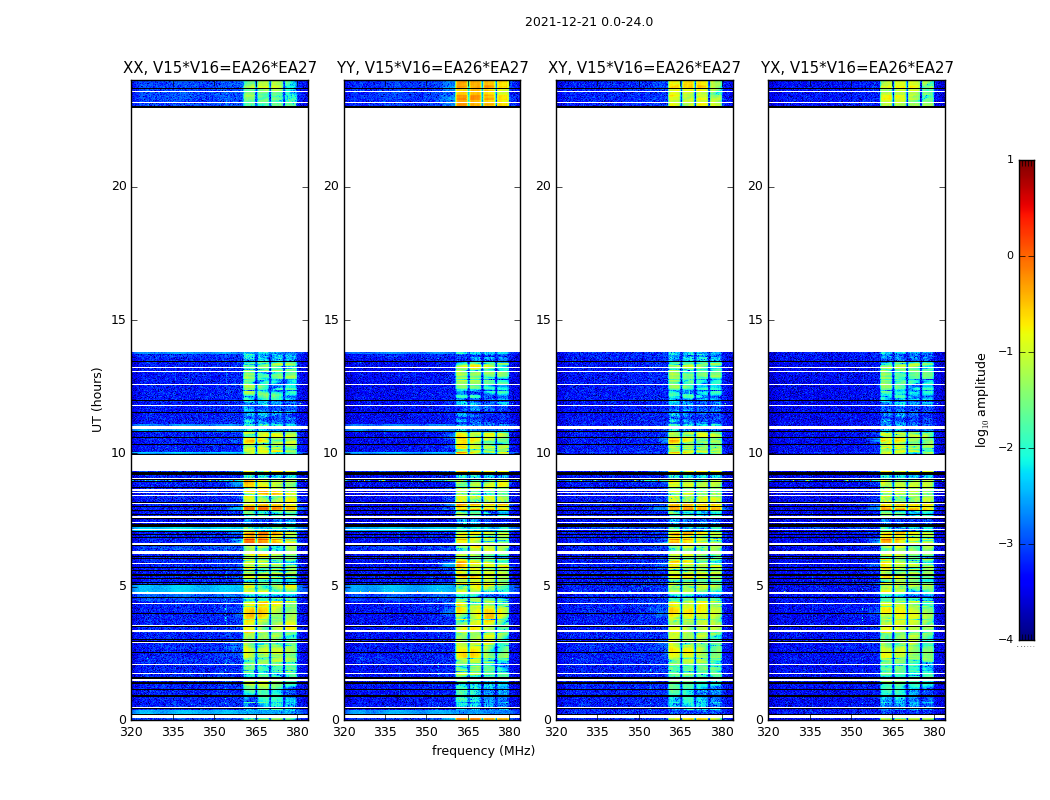Click the YX, V15*V16=EA26*EA27 panel title
The height and width of the screenshot is (800, 1050).
tap(856, 68)
